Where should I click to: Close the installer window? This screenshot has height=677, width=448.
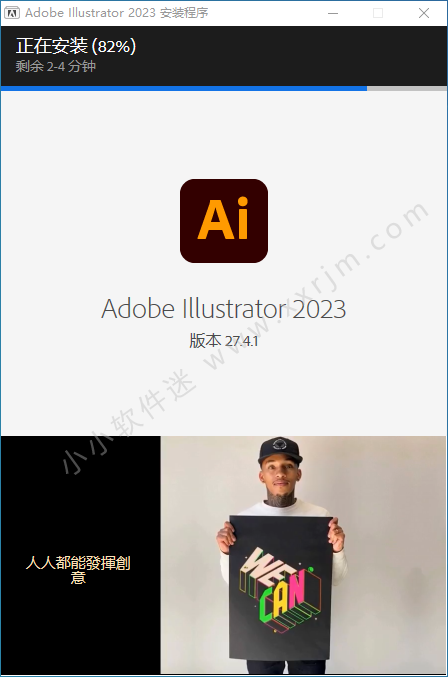point(424,13)
